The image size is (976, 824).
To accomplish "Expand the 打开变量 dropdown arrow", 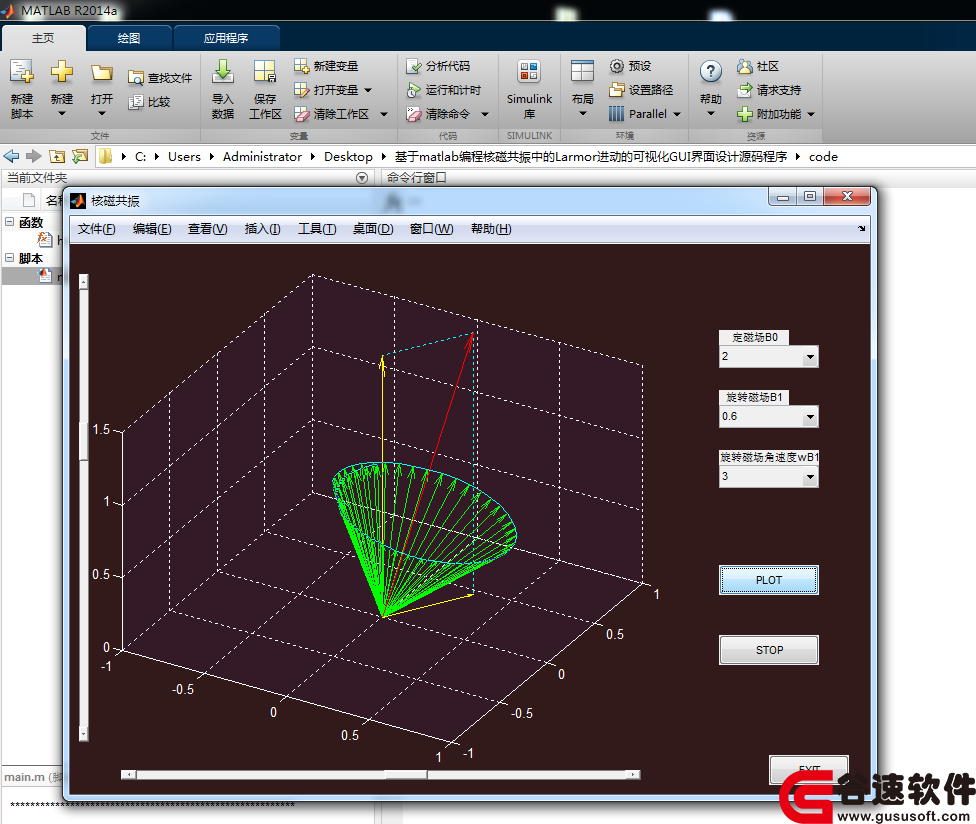I will click(368, 90).
